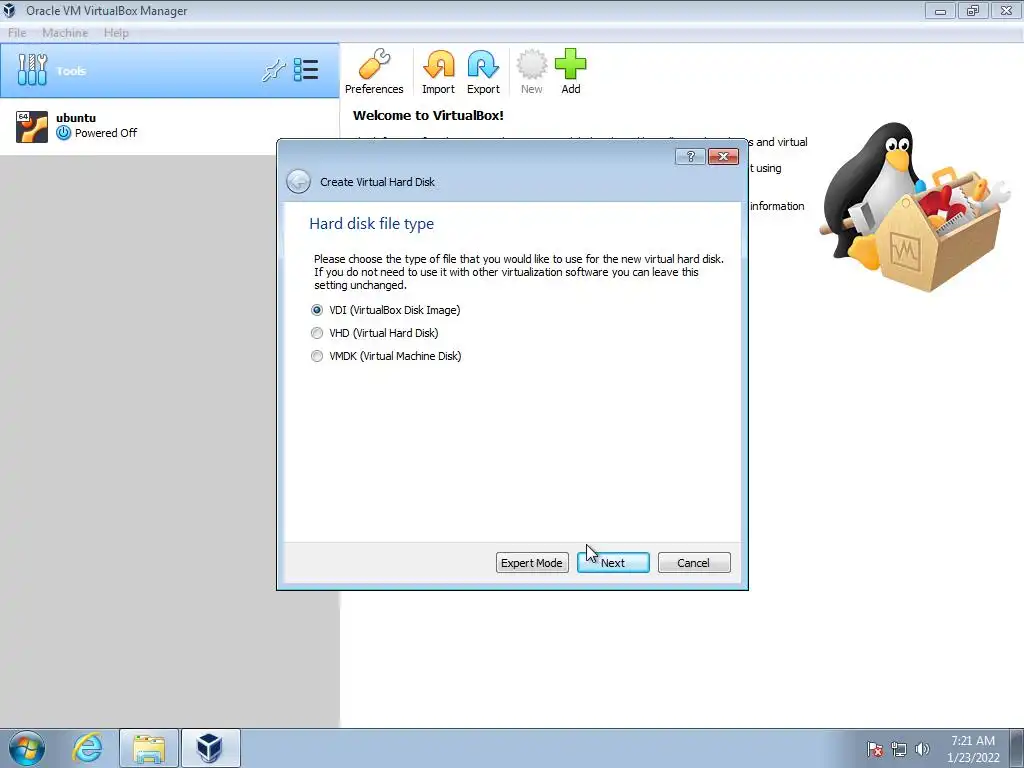Click the Hard disk file type heading

click(372, 224)
